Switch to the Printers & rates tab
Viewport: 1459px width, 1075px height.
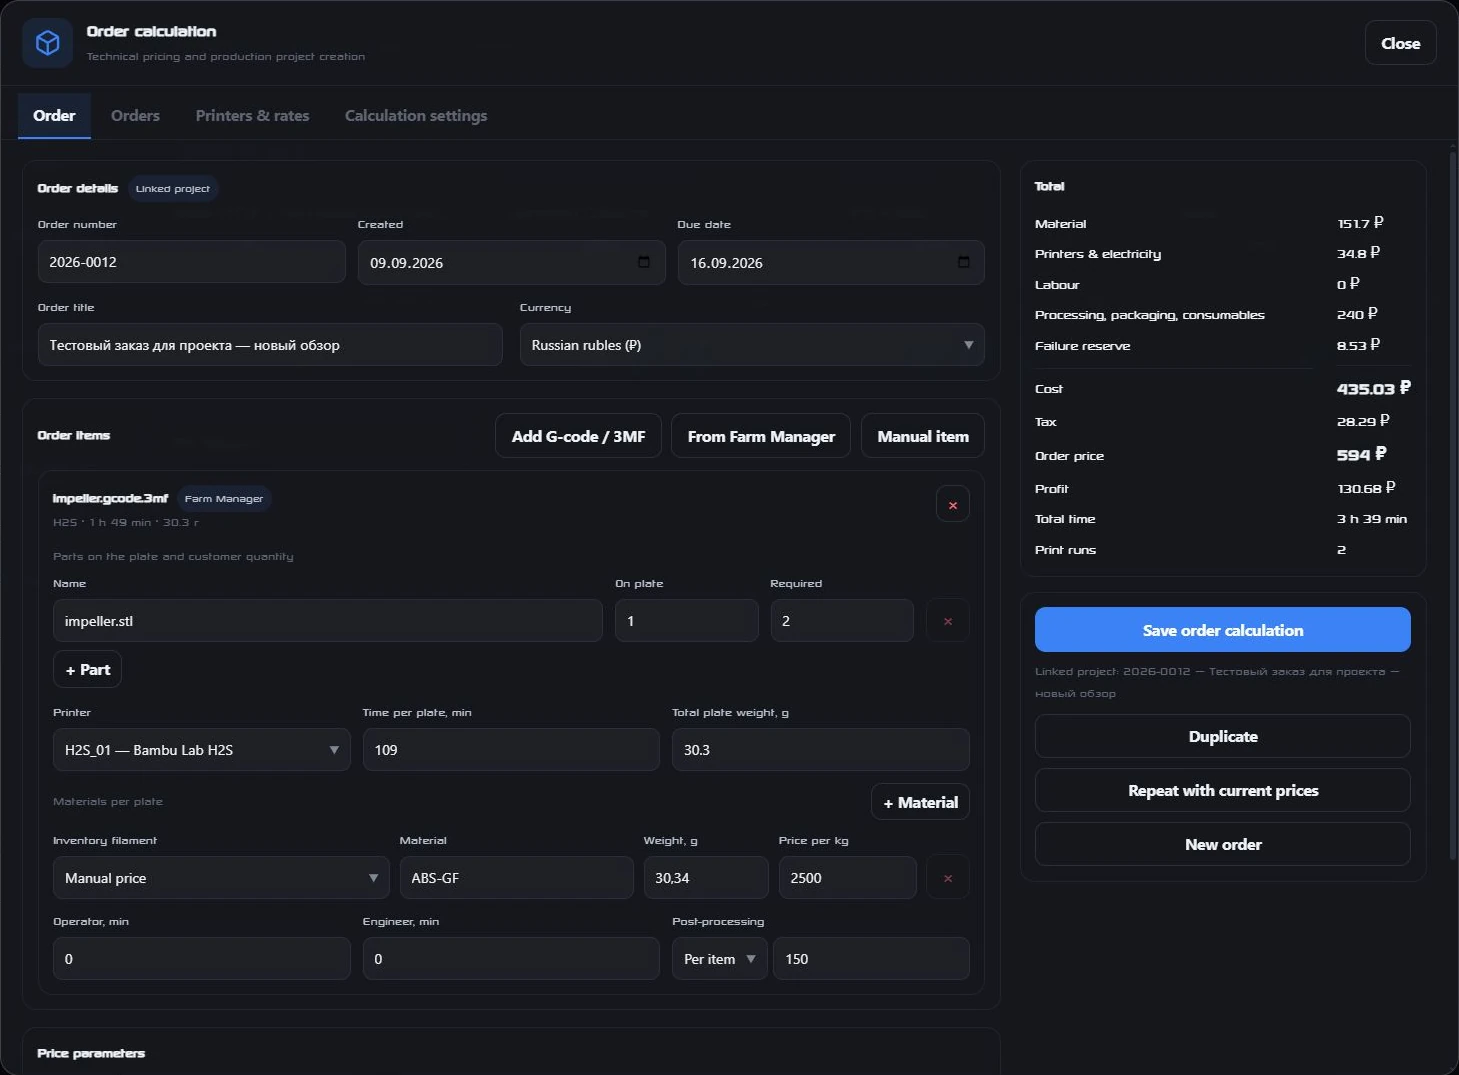252,116
